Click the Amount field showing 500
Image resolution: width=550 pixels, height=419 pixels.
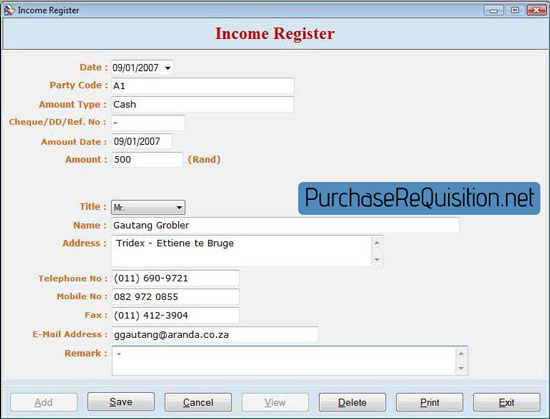147,160
